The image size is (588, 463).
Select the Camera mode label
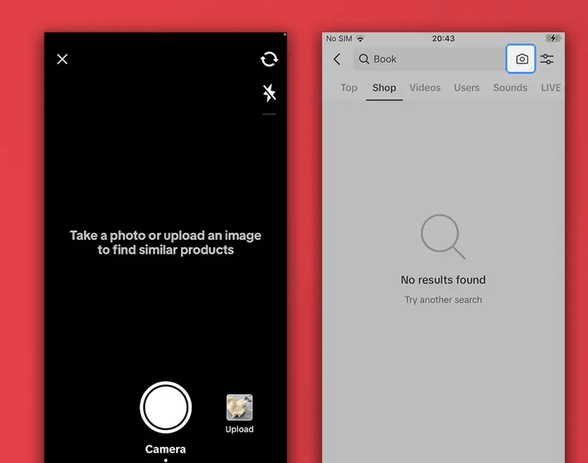click(165, 449)
